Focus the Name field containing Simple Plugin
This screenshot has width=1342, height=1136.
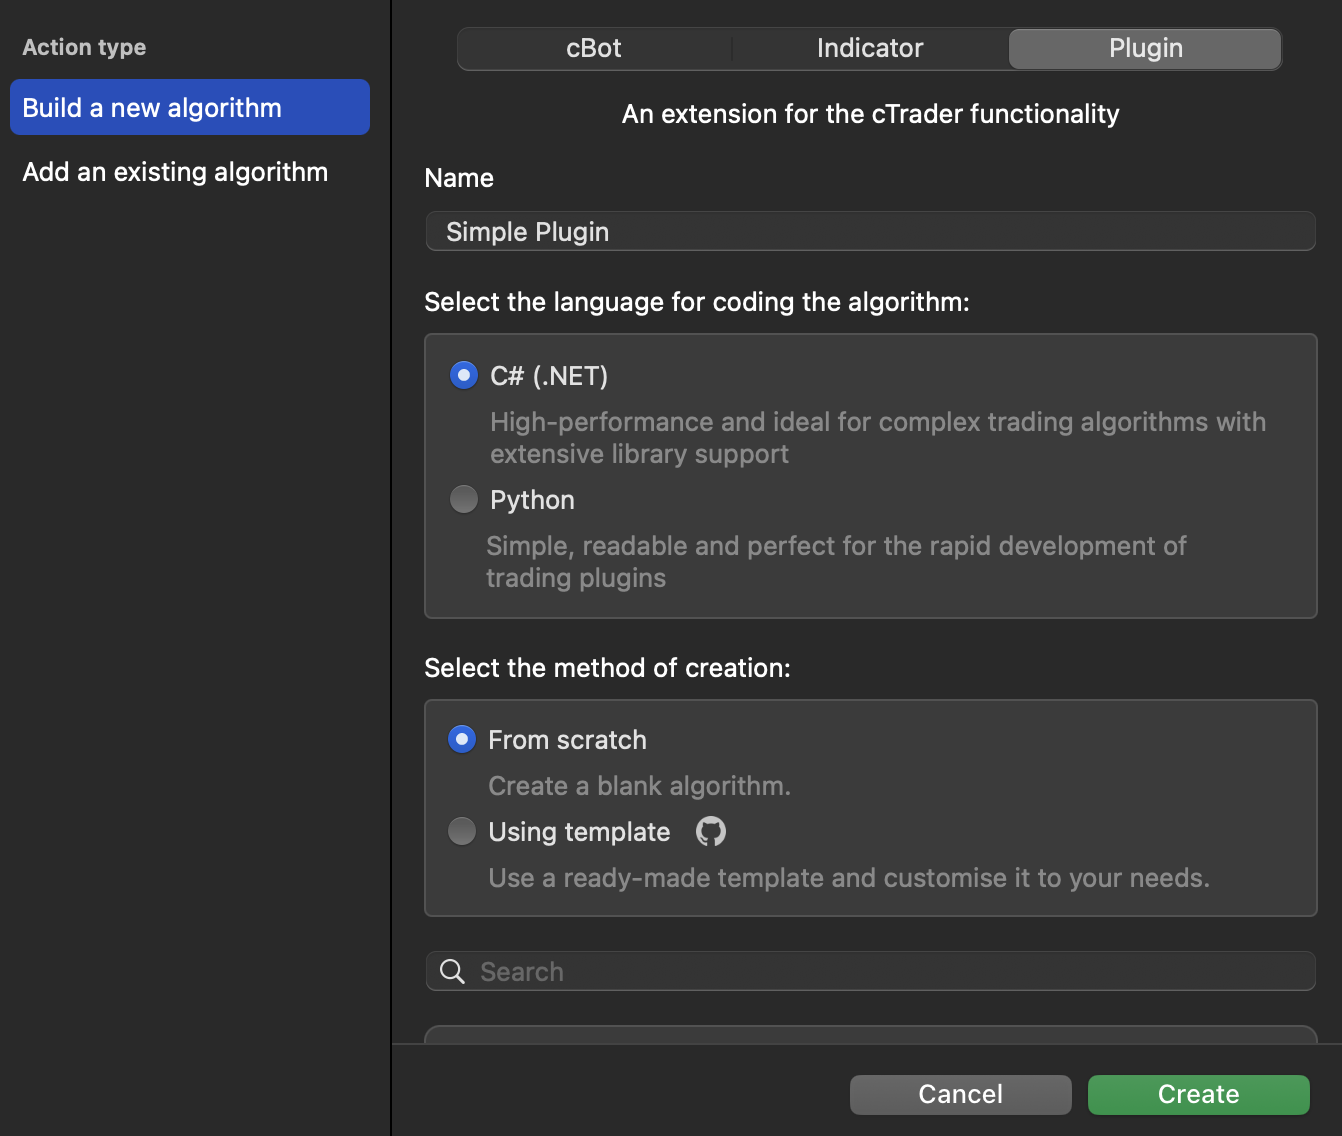click(x=870, y=232)
